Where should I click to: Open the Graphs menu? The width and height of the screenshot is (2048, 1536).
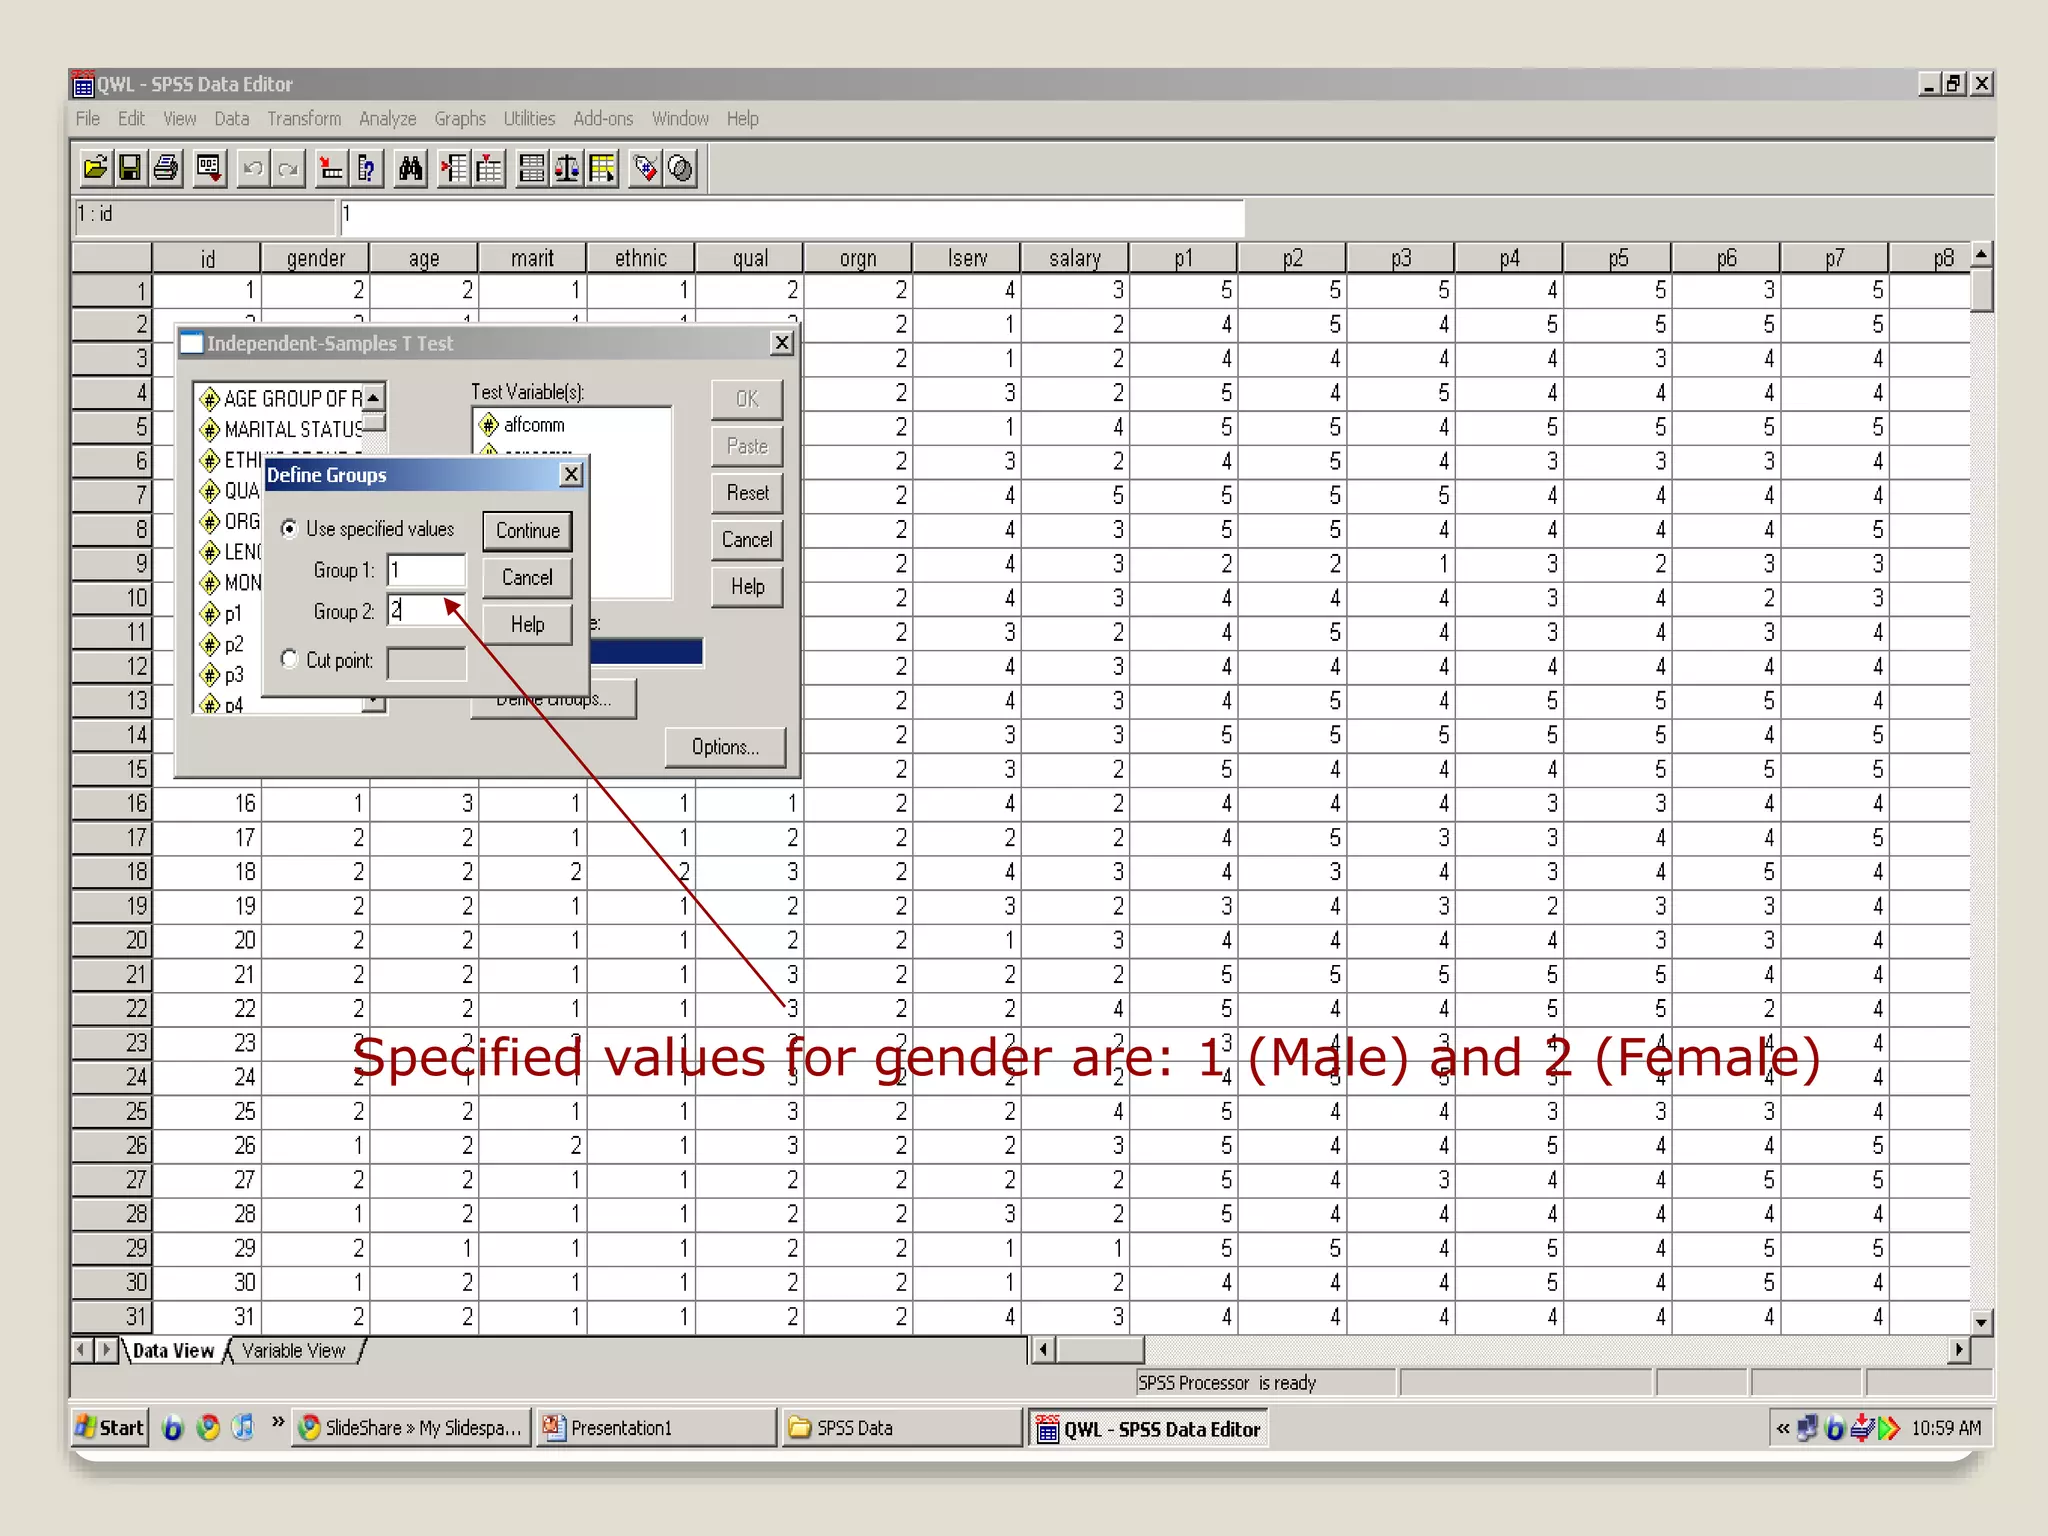coord(460,118)
